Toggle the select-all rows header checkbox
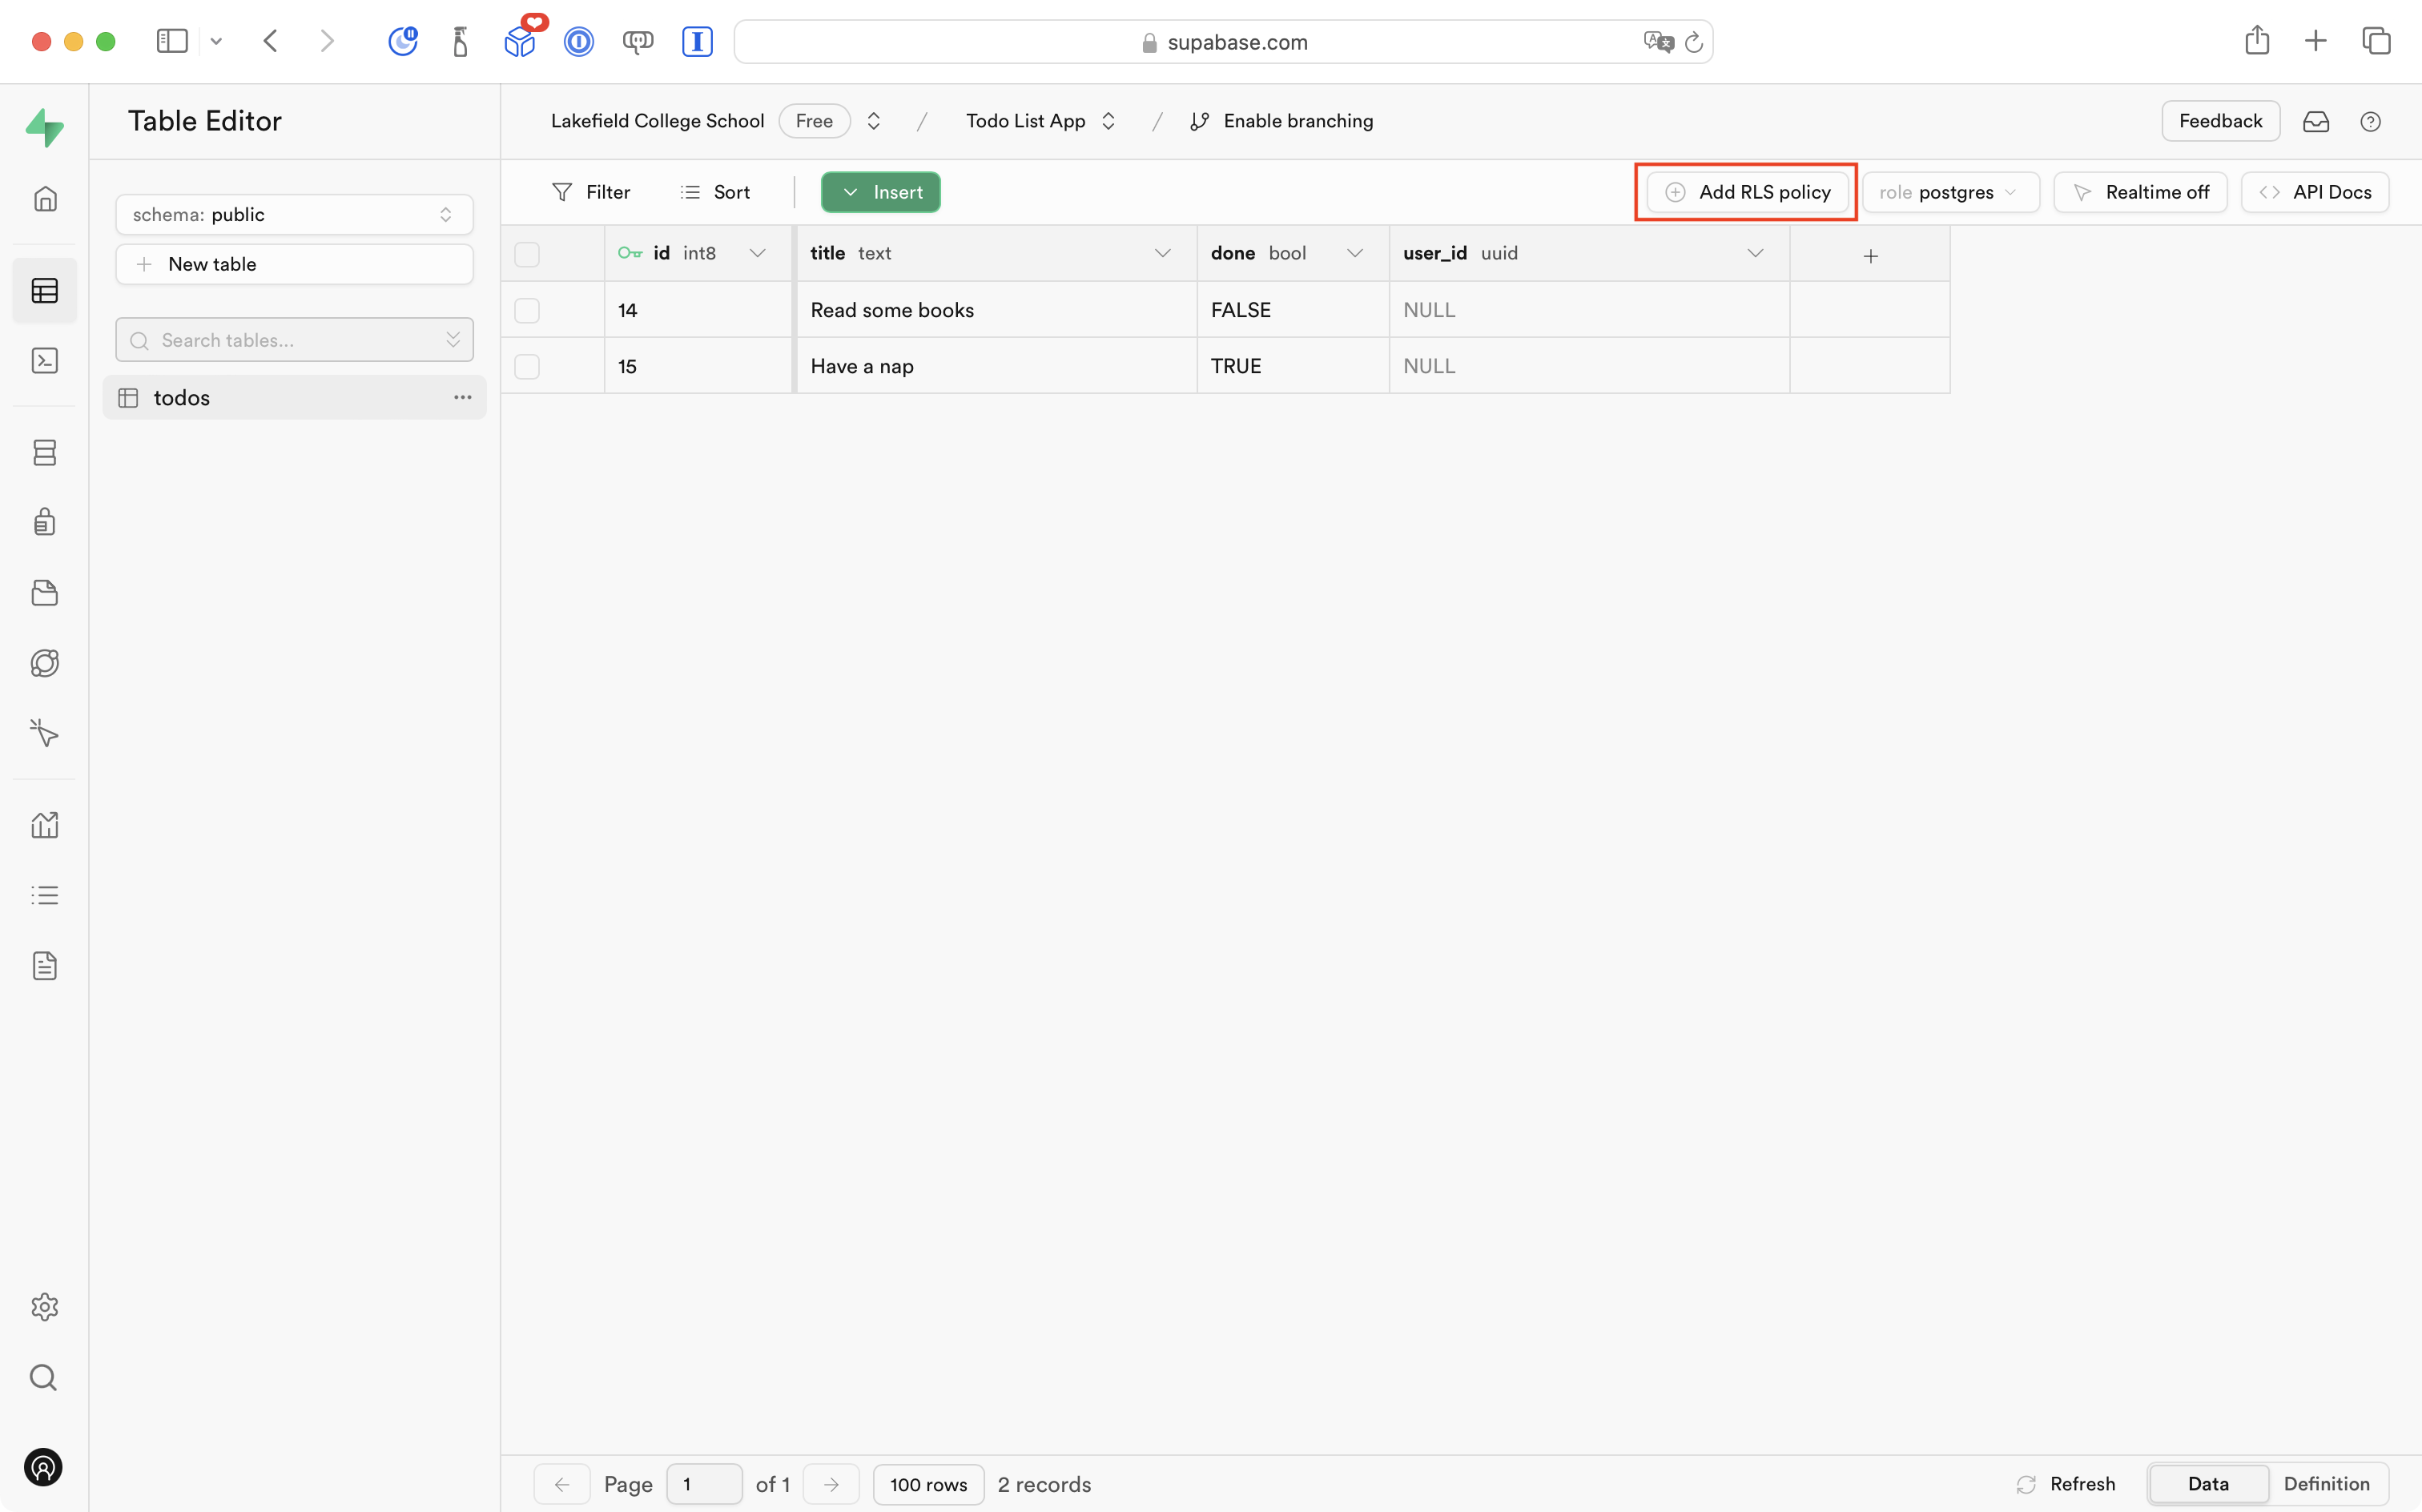Image resolution: width=2422 pixels, height=1512 pixels. point(527,254)
